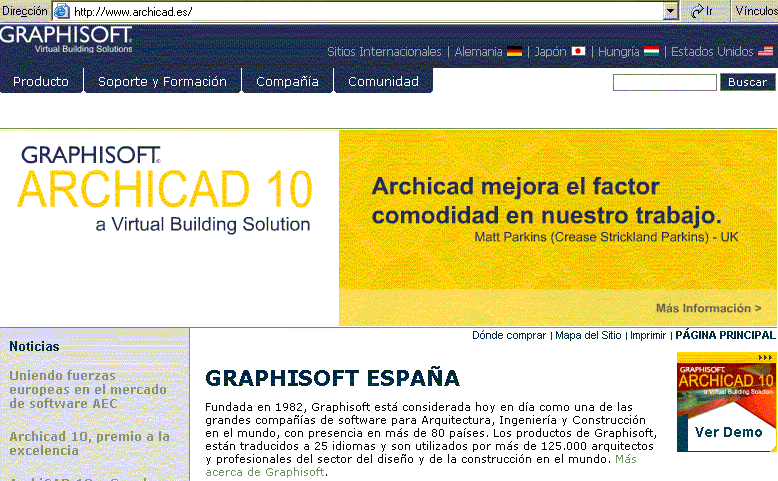Viewport: 778px width, 481px height.
Task: Click the Sitios Internacionales link
Action: (x=384, y=52)
